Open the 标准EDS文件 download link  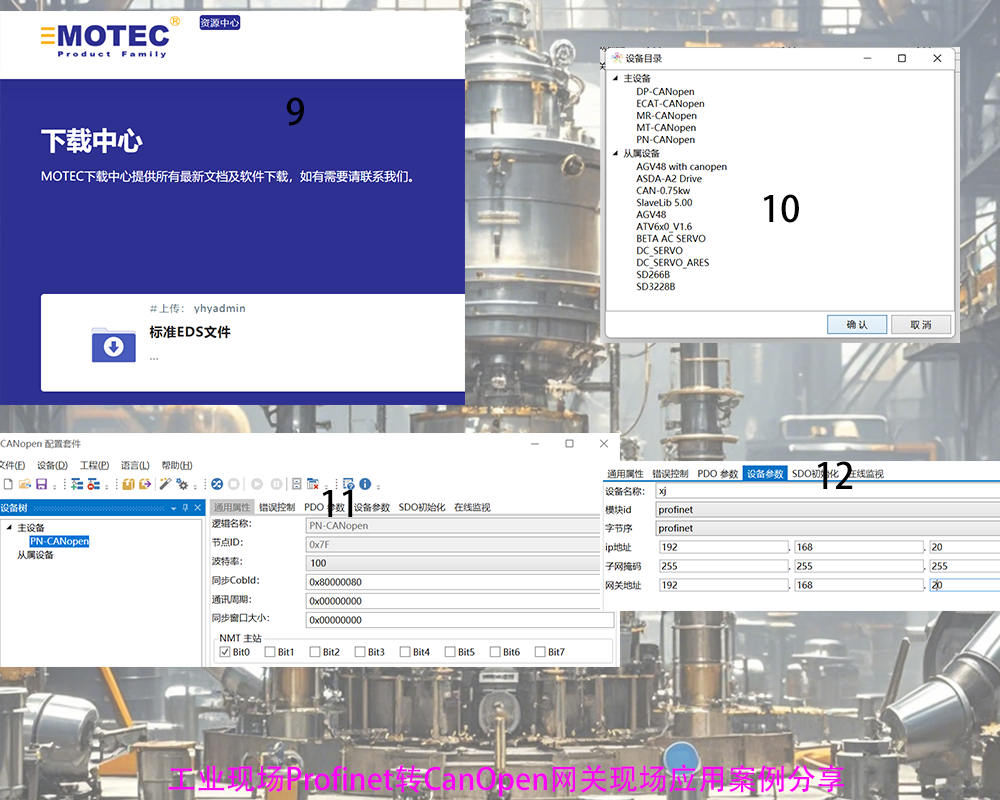coord(189,332)
